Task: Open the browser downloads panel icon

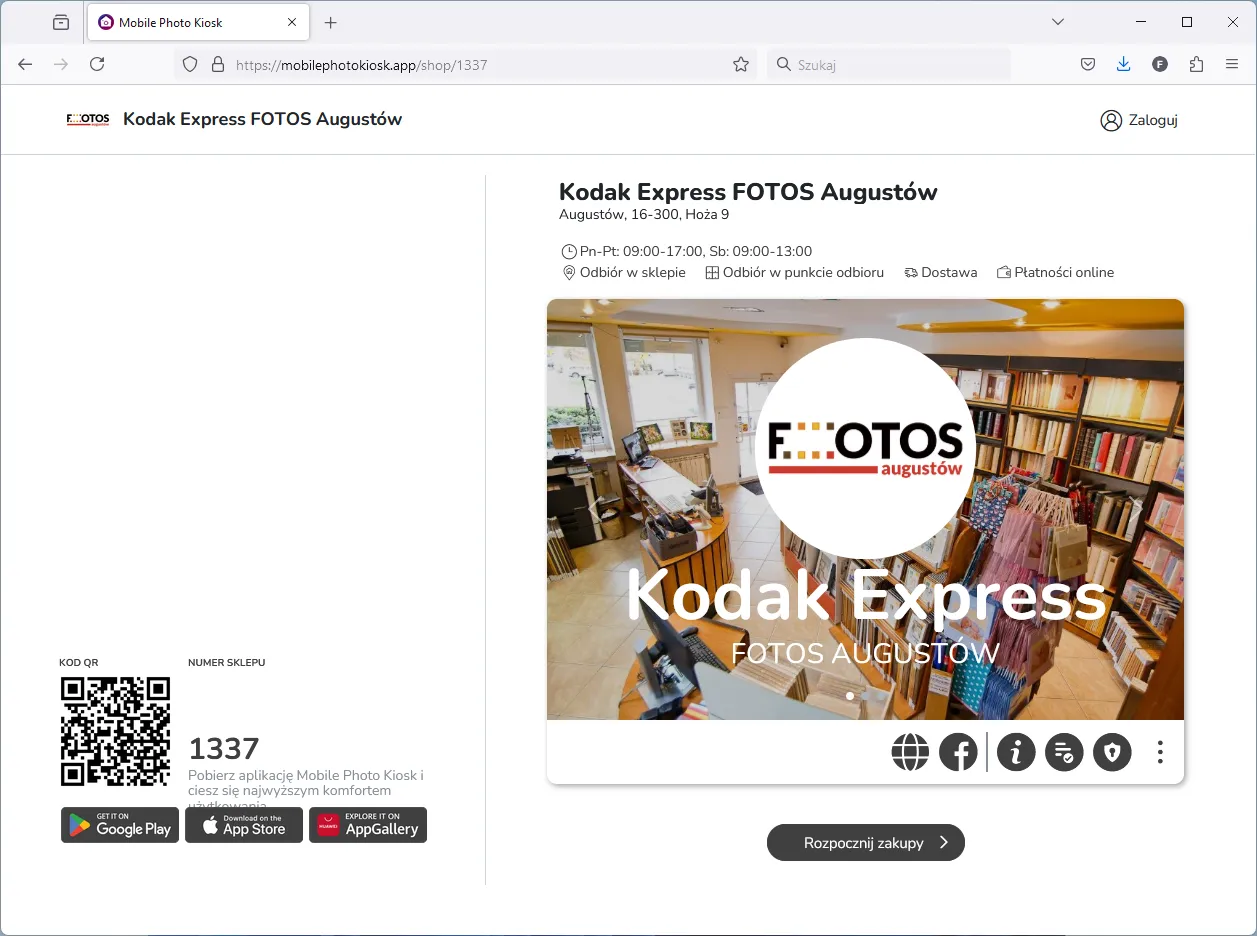Action: pyautogui.click(x=1123, y=63)
